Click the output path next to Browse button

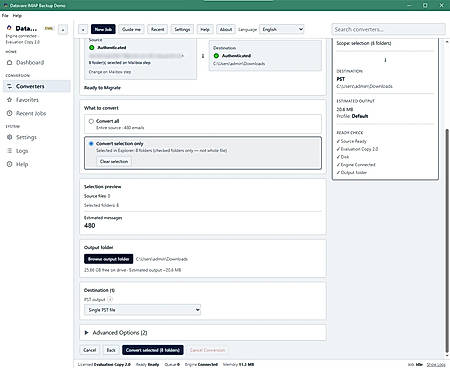tap(162, 259)
